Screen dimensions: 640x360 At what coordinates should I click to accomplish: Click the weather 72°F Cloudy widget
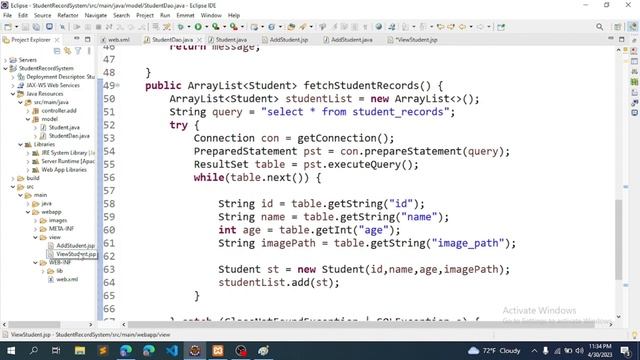[494, 351]
